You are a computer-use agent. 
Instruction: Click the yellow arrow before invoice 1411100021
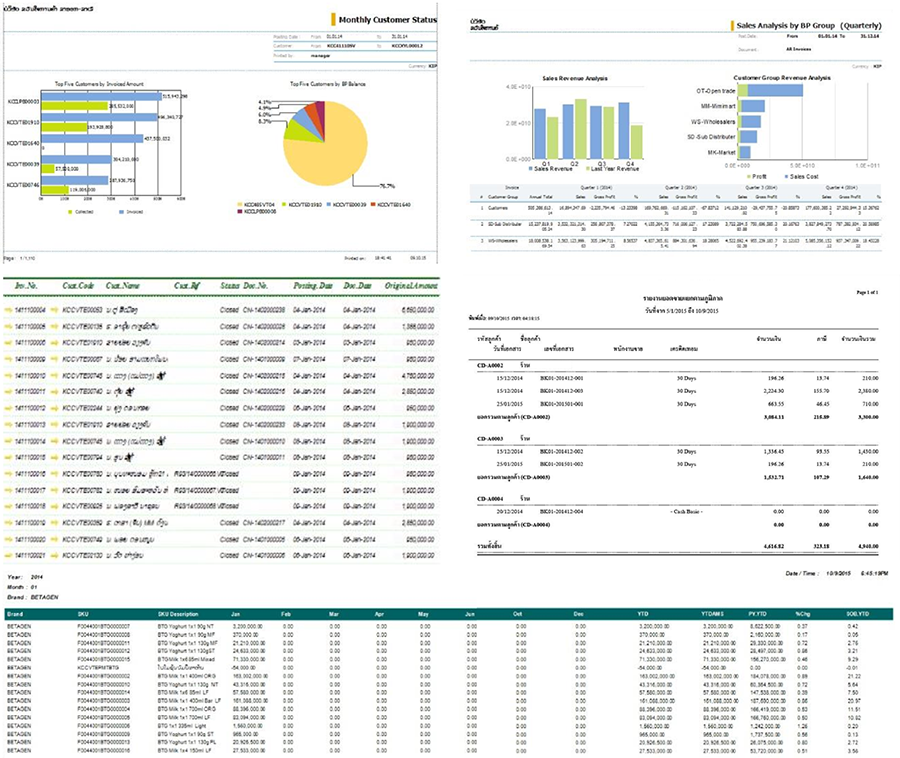click(x=8, y=555)
